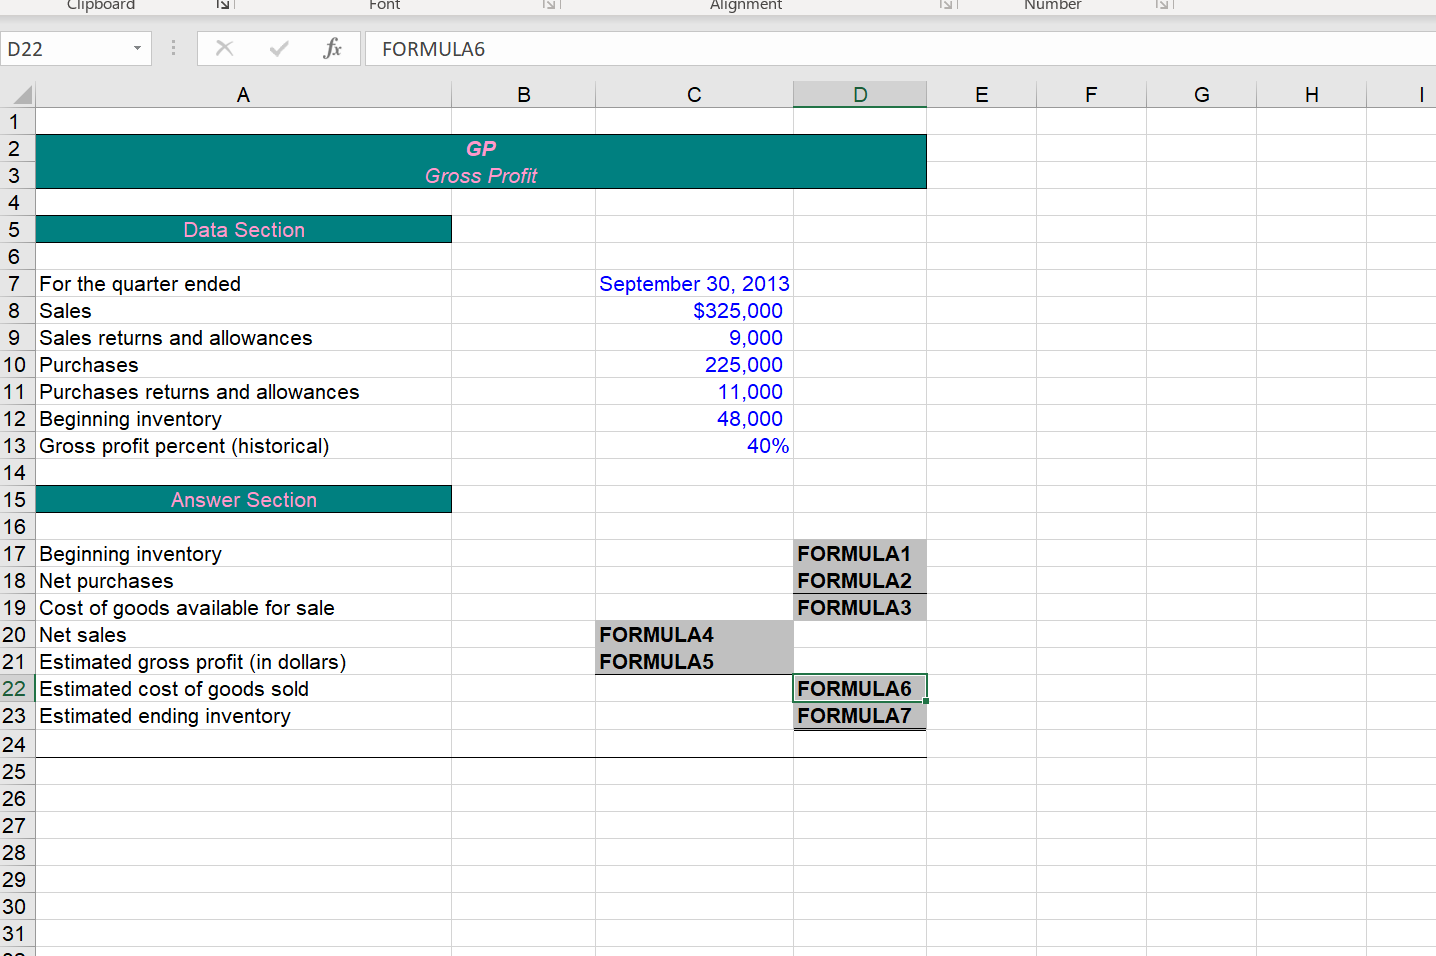Screen dimensions: 1436x956
Task: Click inside the formula bar
Action: pos(700,48)
